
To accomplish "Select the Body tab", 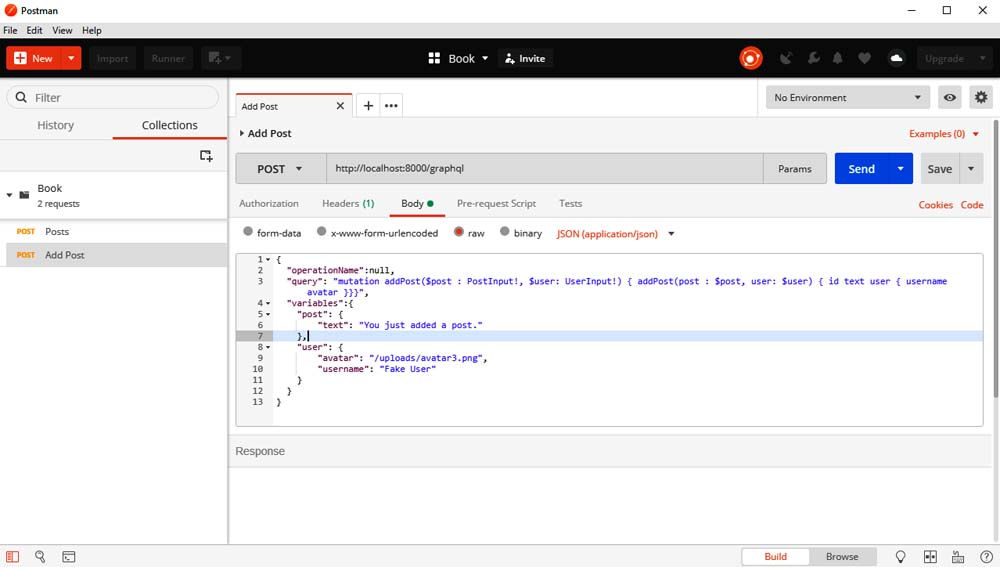I will (x=417, y=203).
